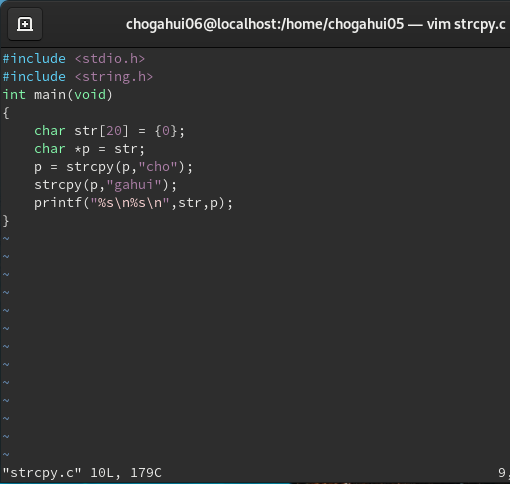Click the 'void' keyword in main
Image resolution: width=510 pixels, height=484 pixels.
90,95
